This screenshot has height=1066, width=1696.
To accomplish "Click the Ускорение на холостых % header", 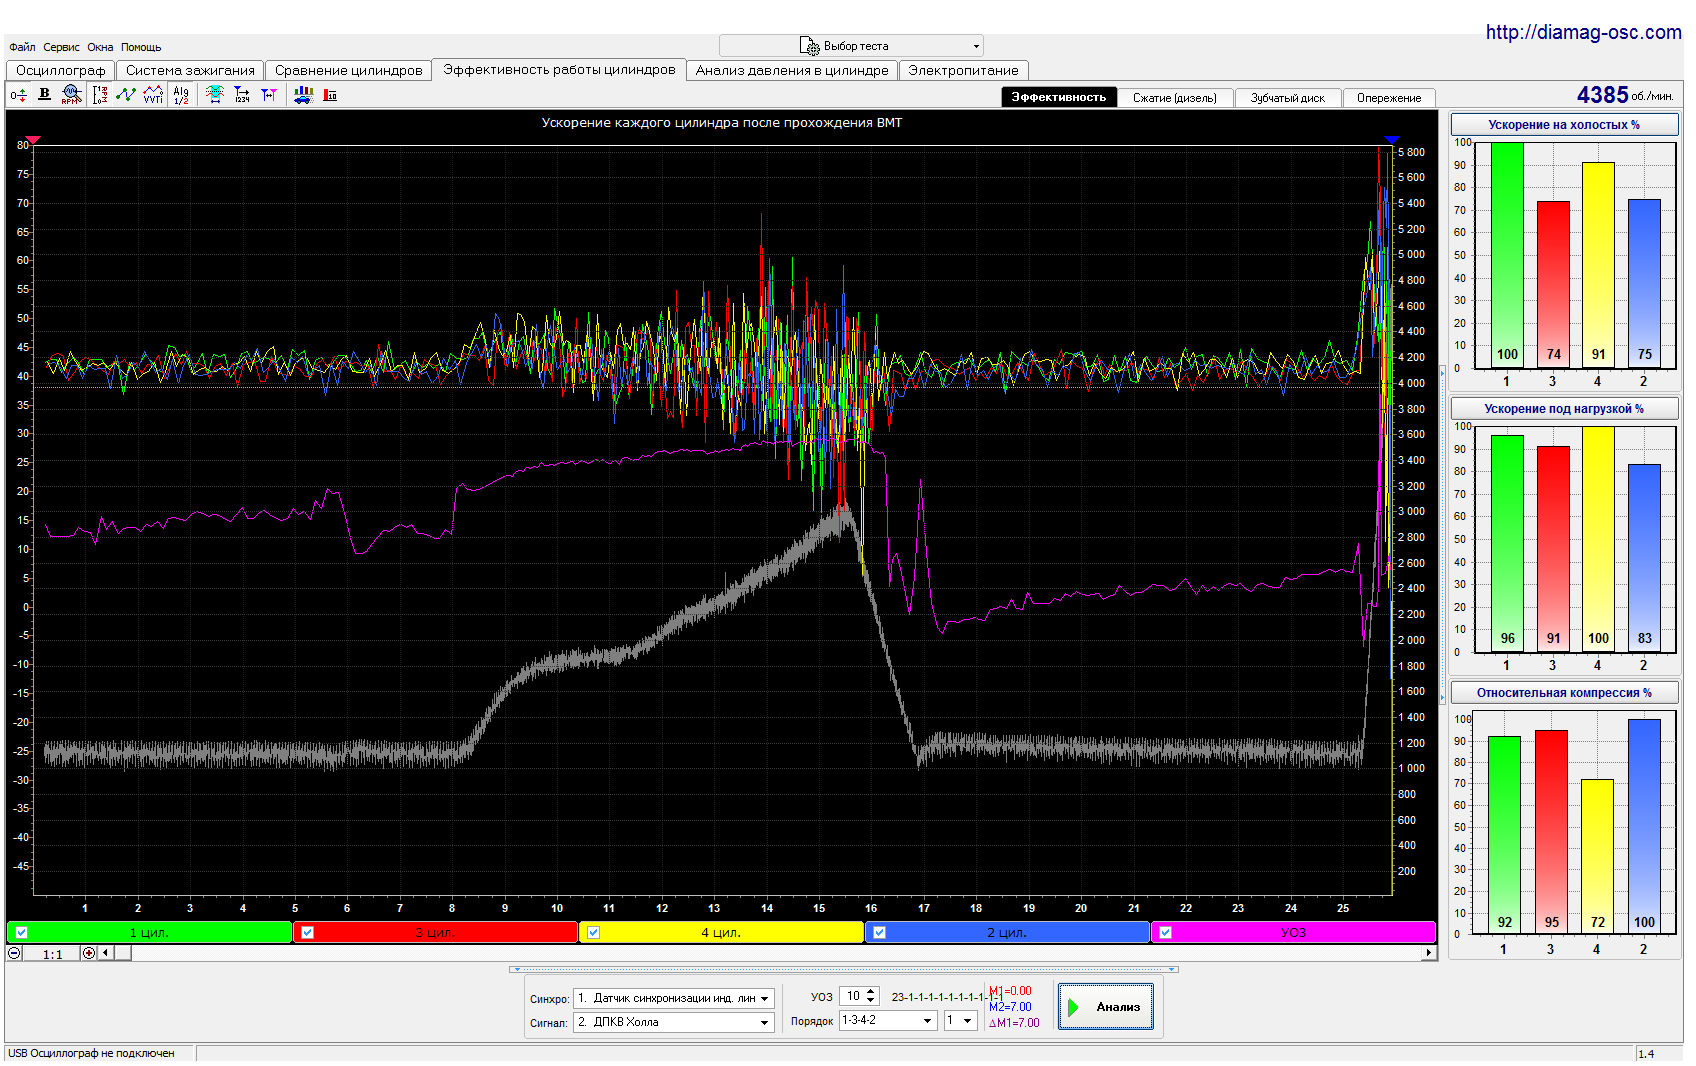I will [x=1564, y=125].
